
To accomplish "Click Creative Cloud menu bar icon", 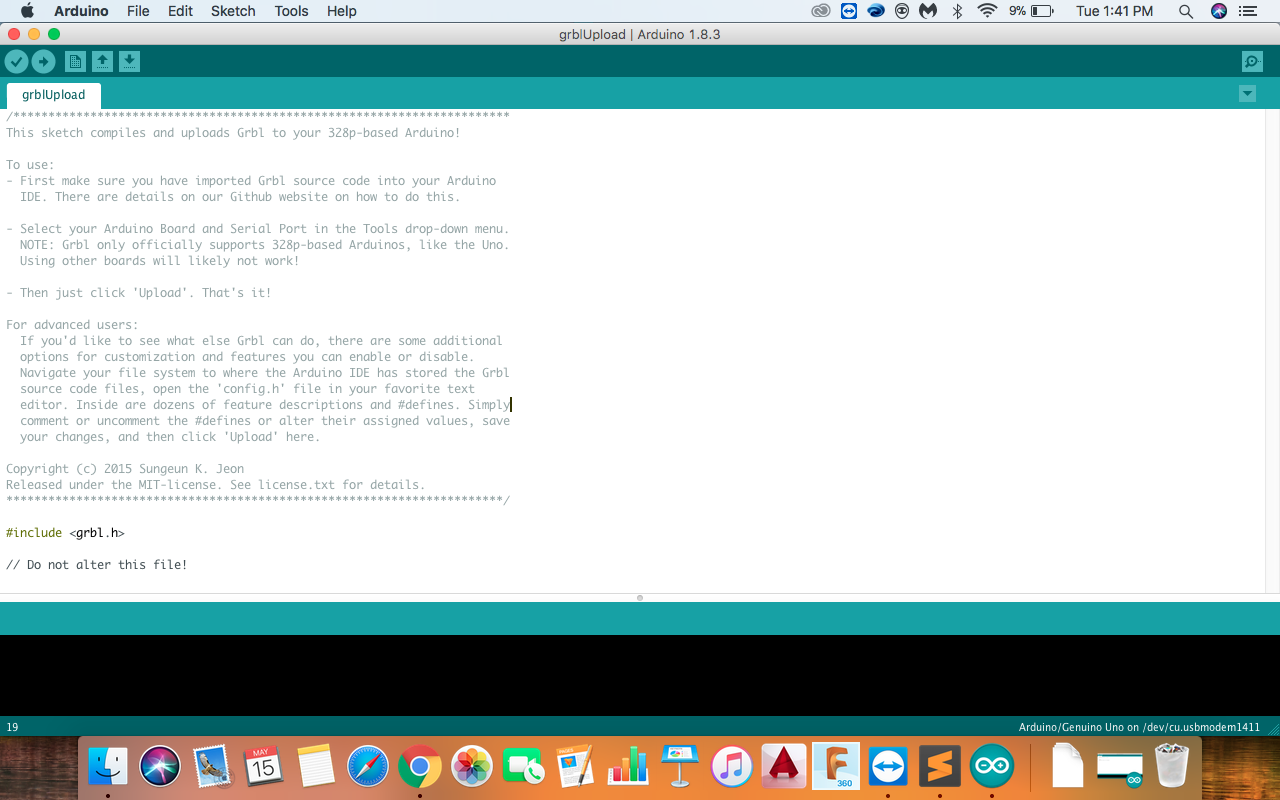I will [x=821, y=11].
